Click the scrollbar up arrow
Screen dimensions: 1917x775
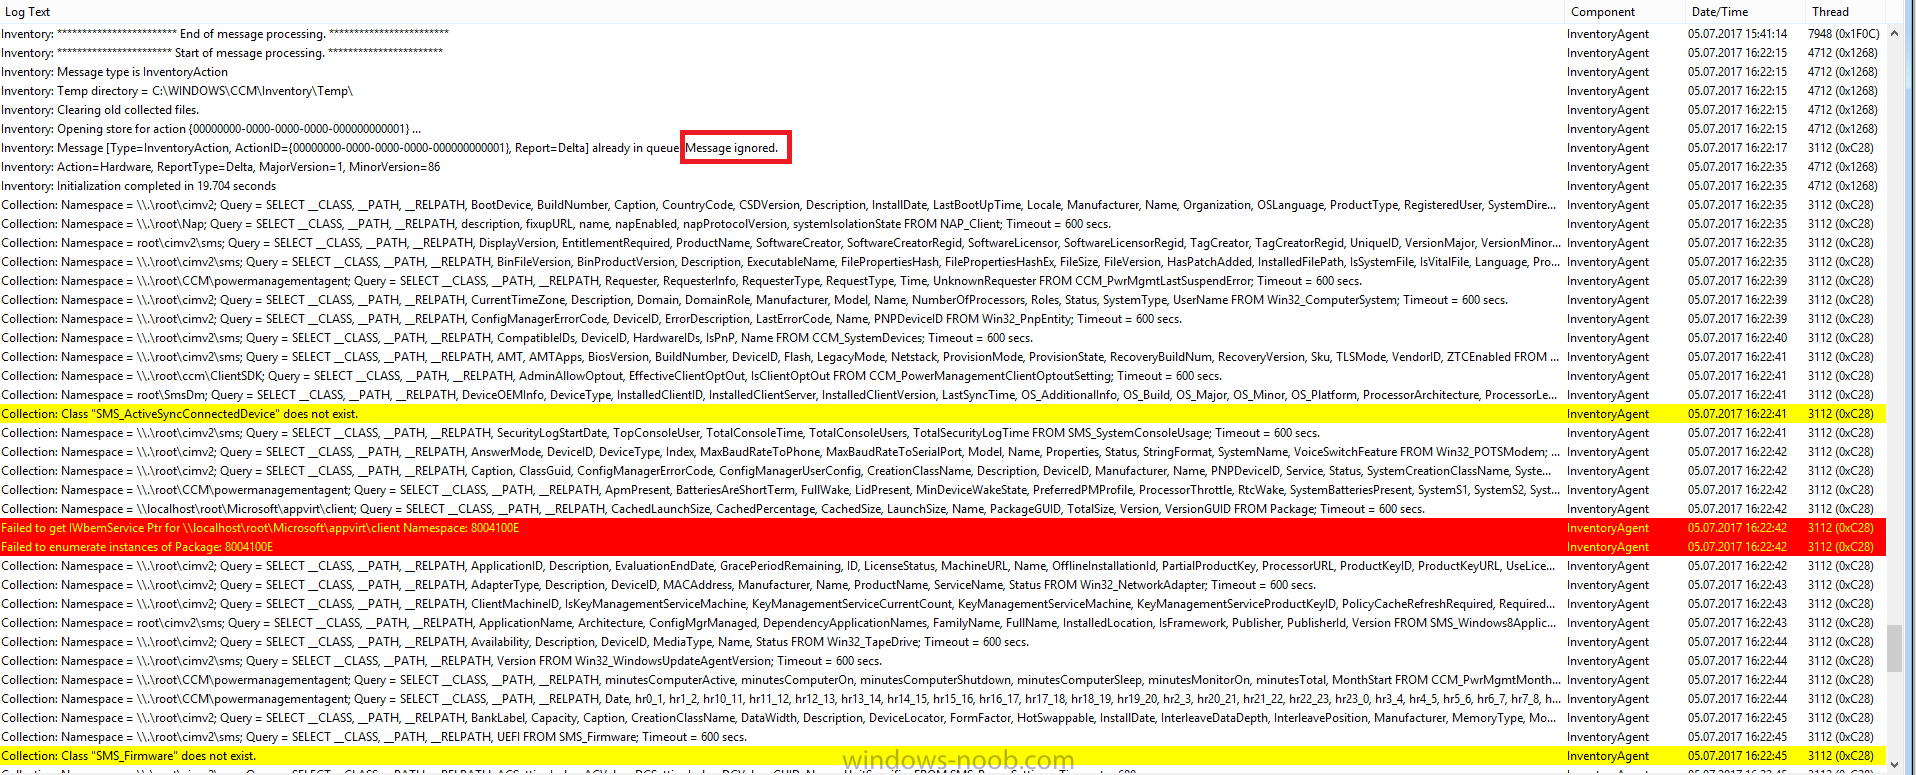tap(1894, 33)
